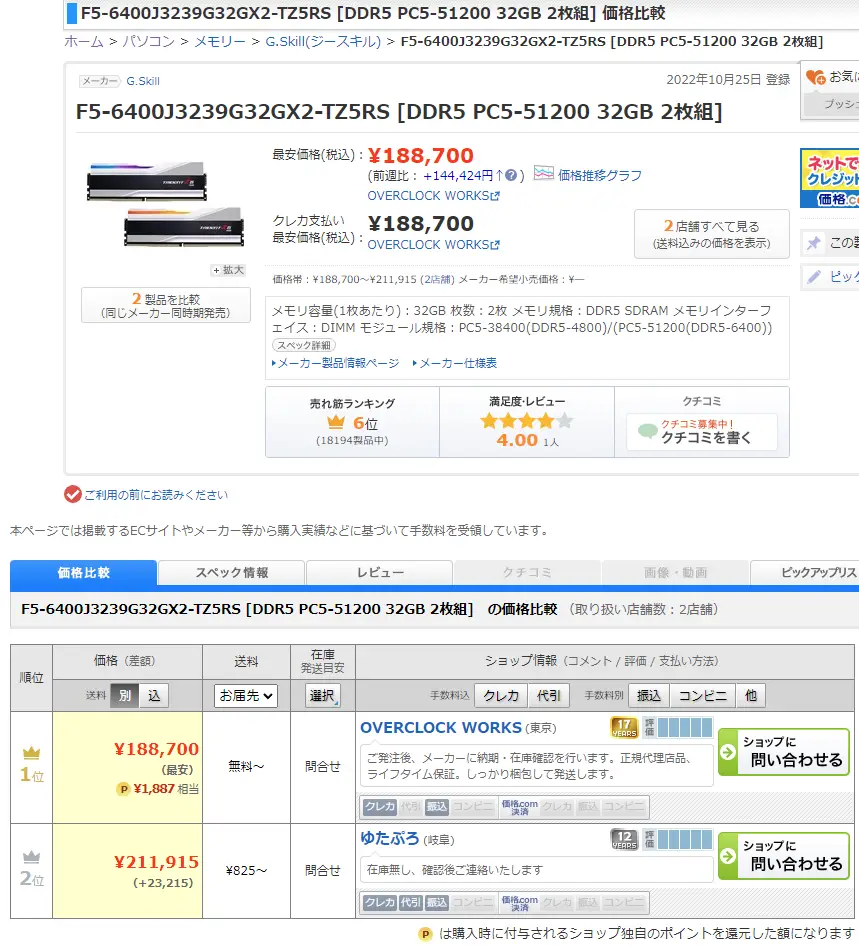Screen dimensions: 859x946
Task: Click the help question mark beside 前週比
Action: tap(511, 175)
